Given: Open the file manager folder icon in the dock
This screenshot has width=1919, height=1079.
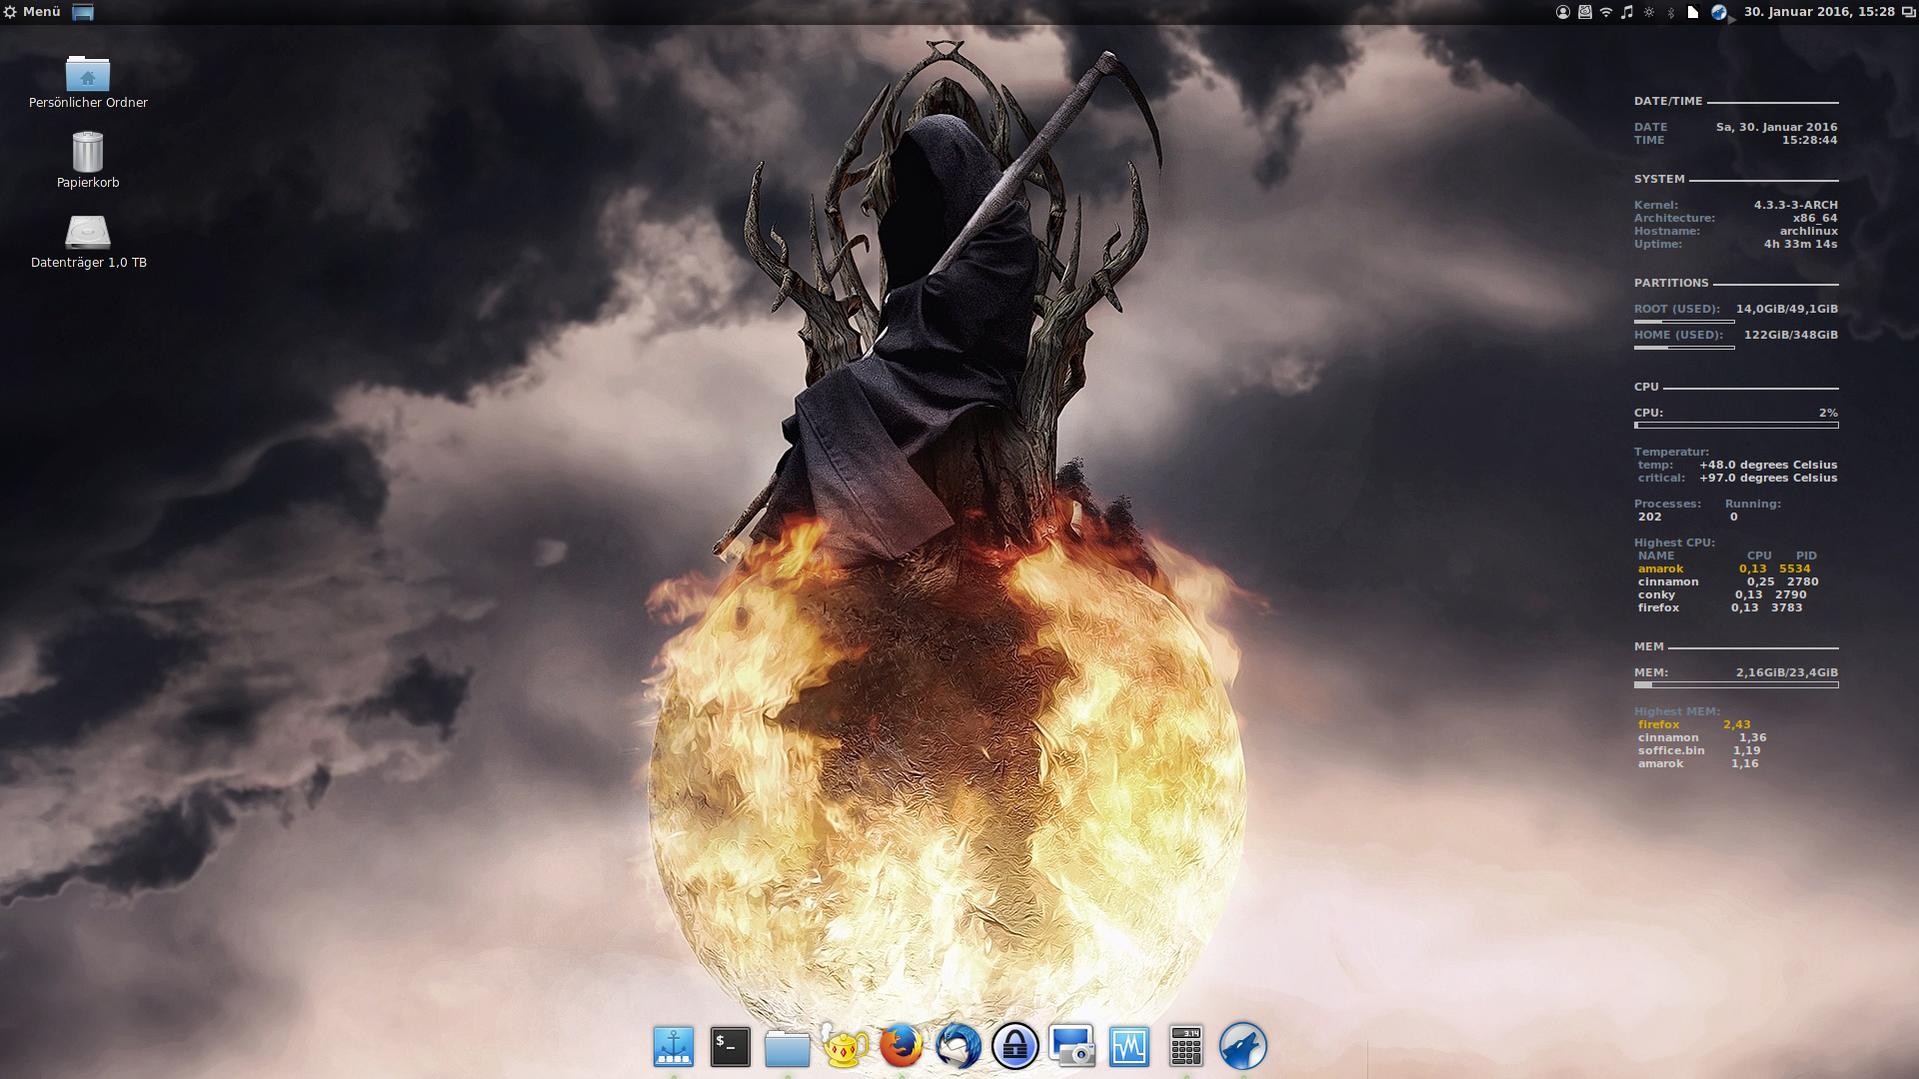Looking at the screenshot, I should pyautogui.click(x=787, y=1047).
